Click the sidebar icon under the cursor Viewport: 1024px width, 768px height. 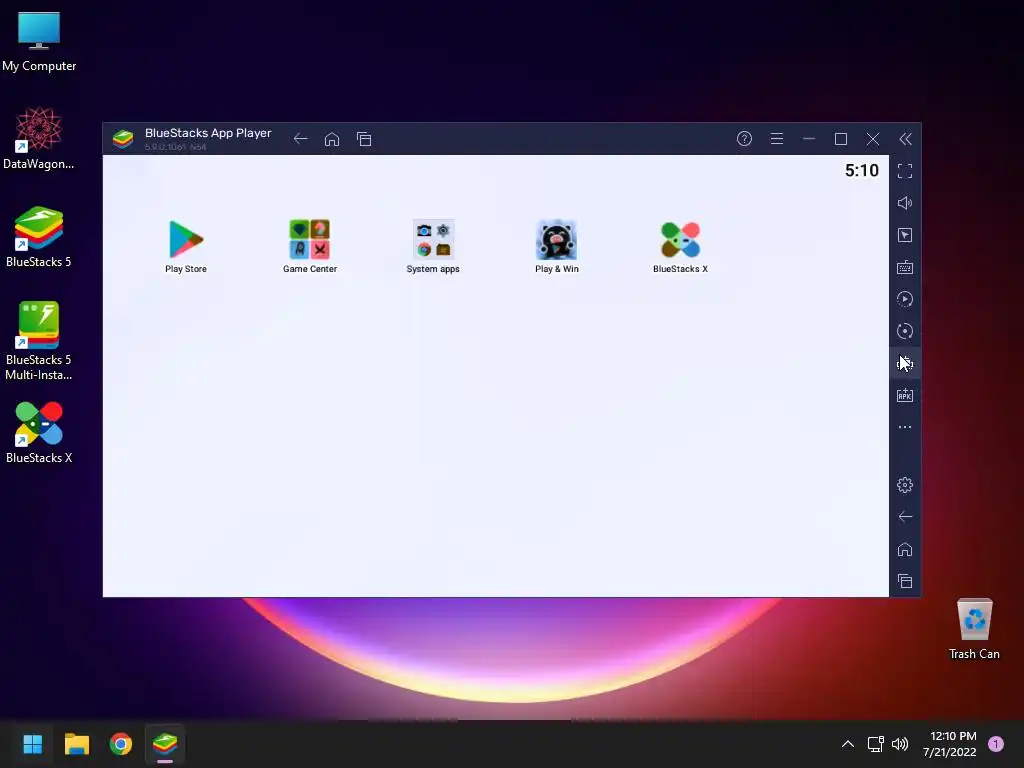(905, 363)
